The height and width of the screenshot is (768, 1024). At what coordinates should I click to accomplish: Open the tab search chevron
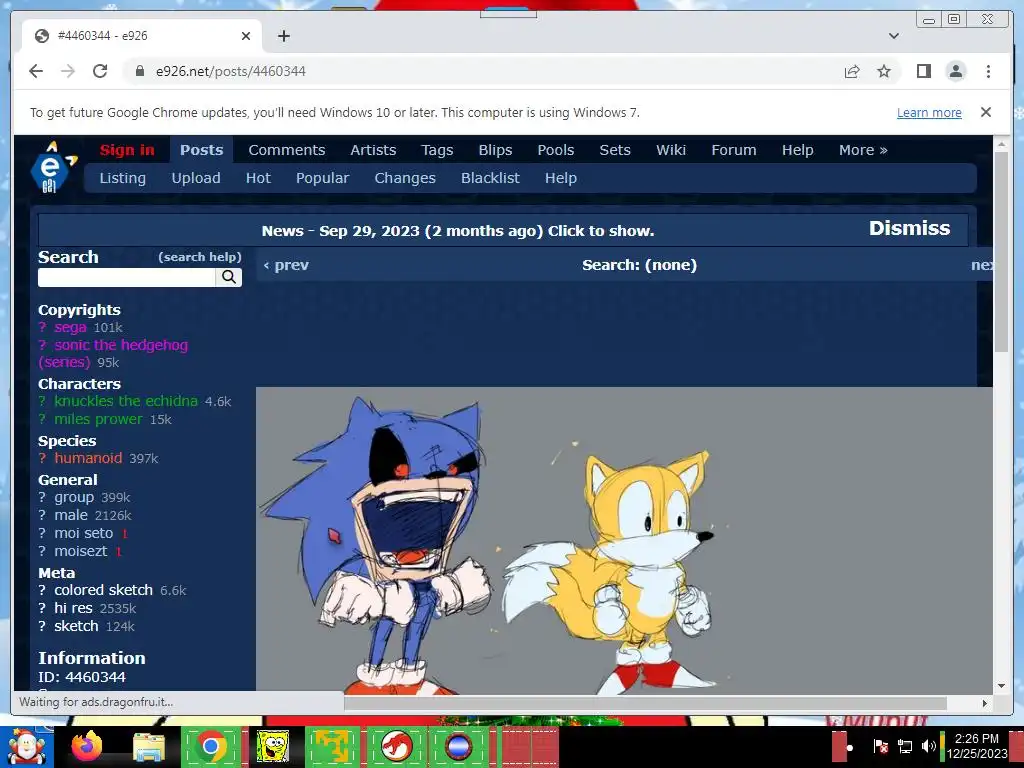pyautogui.click(x=893, y=36)
